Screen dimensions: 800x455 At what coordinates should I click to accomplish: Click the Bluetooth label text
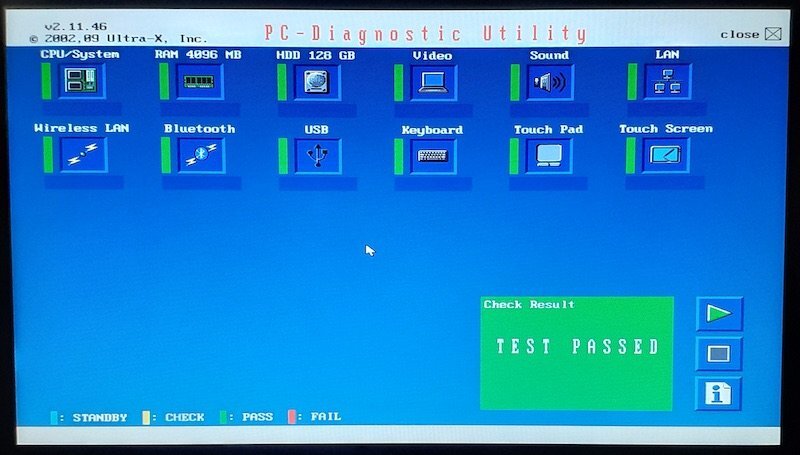tap(199, 129)
